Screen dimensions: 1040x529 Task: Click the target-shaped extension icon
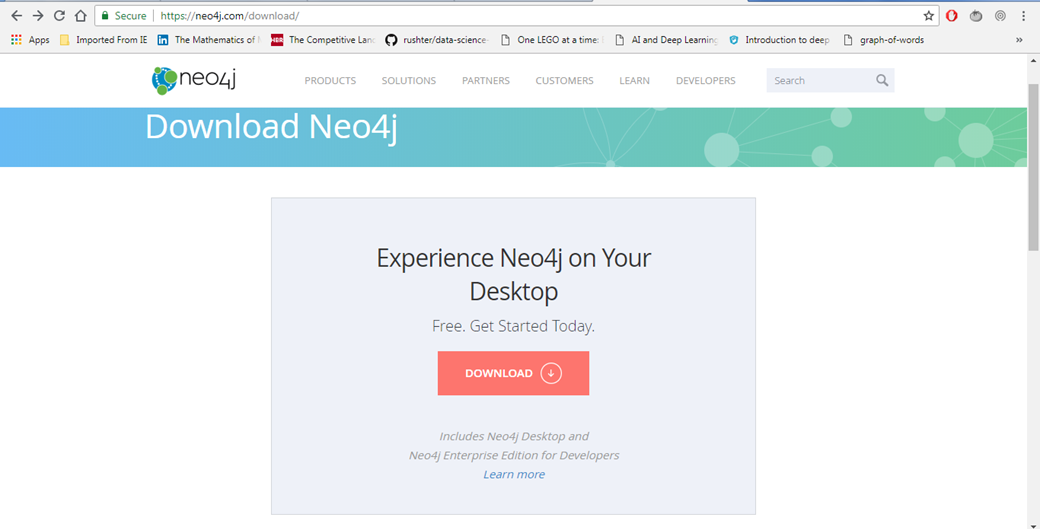click(1000, 16)
